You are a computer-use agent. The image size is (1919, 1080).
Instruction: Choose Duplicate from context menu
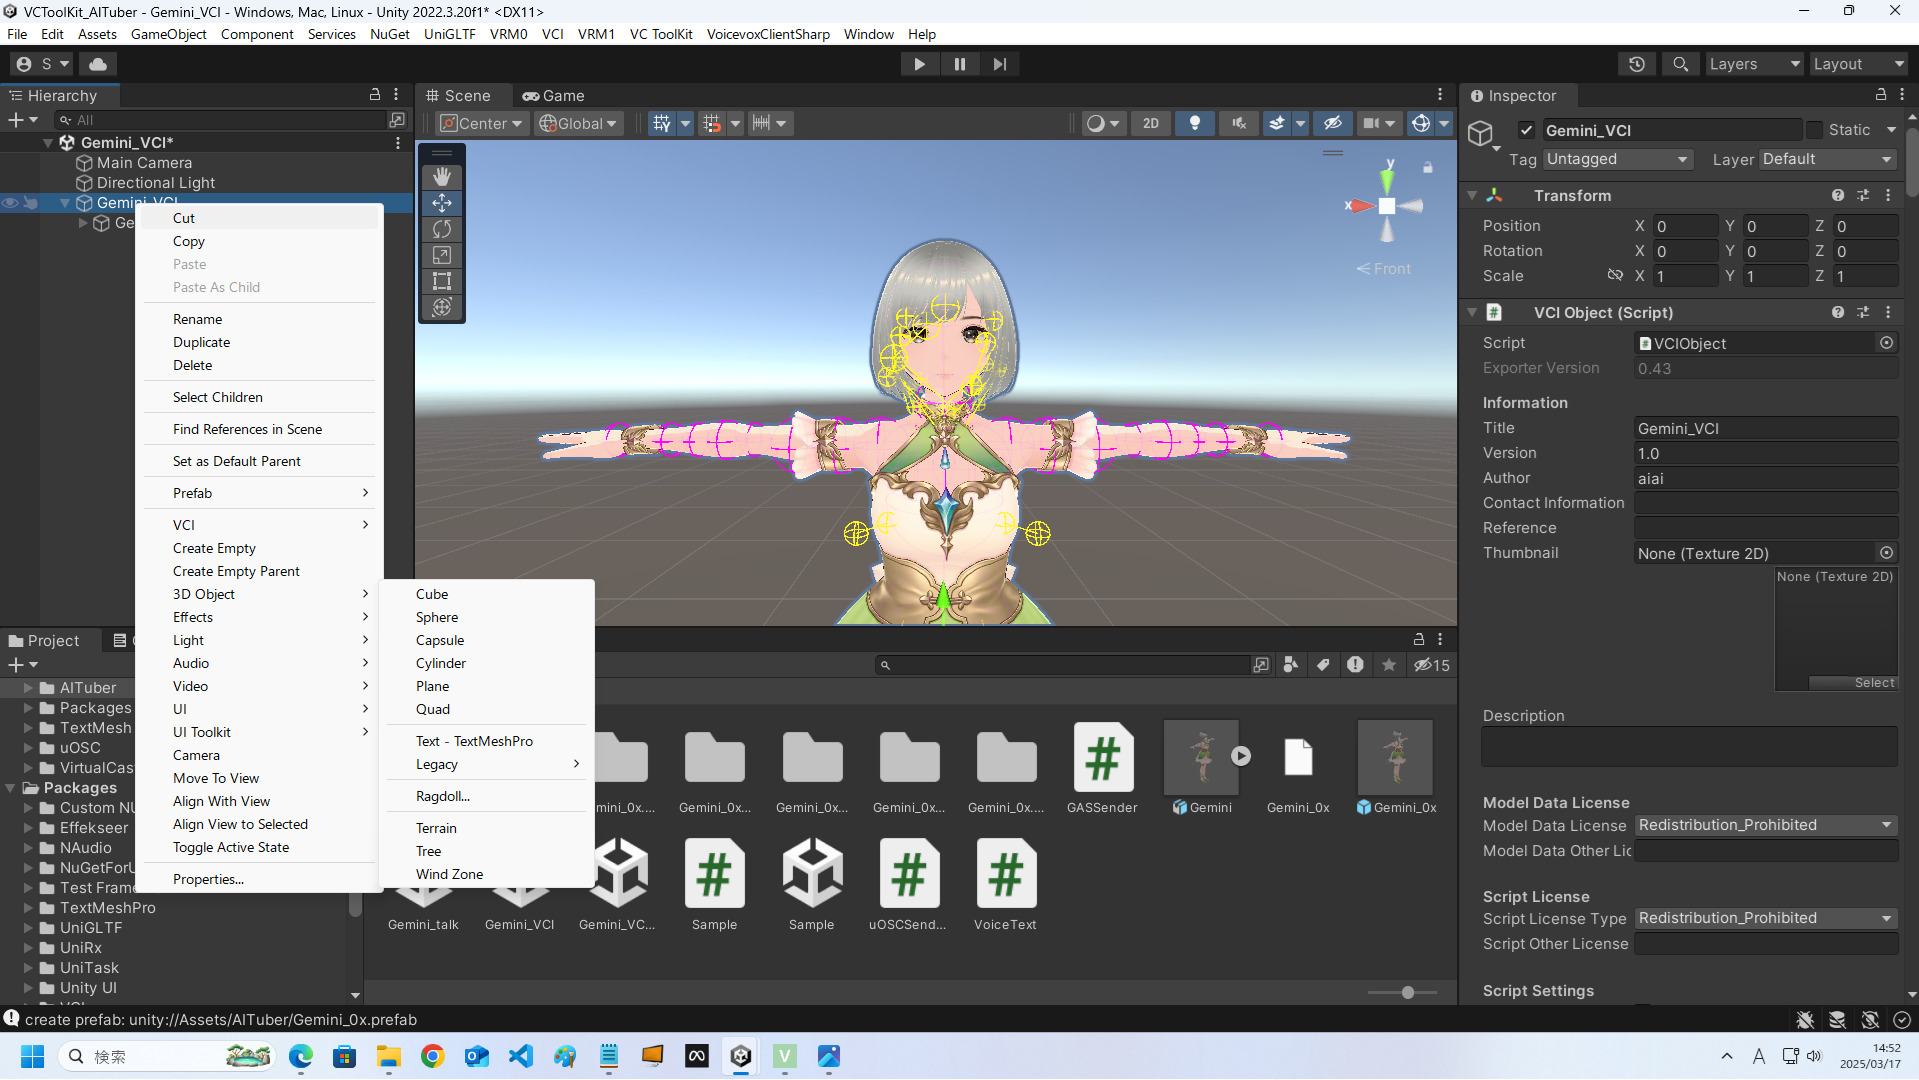click(201, 342)
